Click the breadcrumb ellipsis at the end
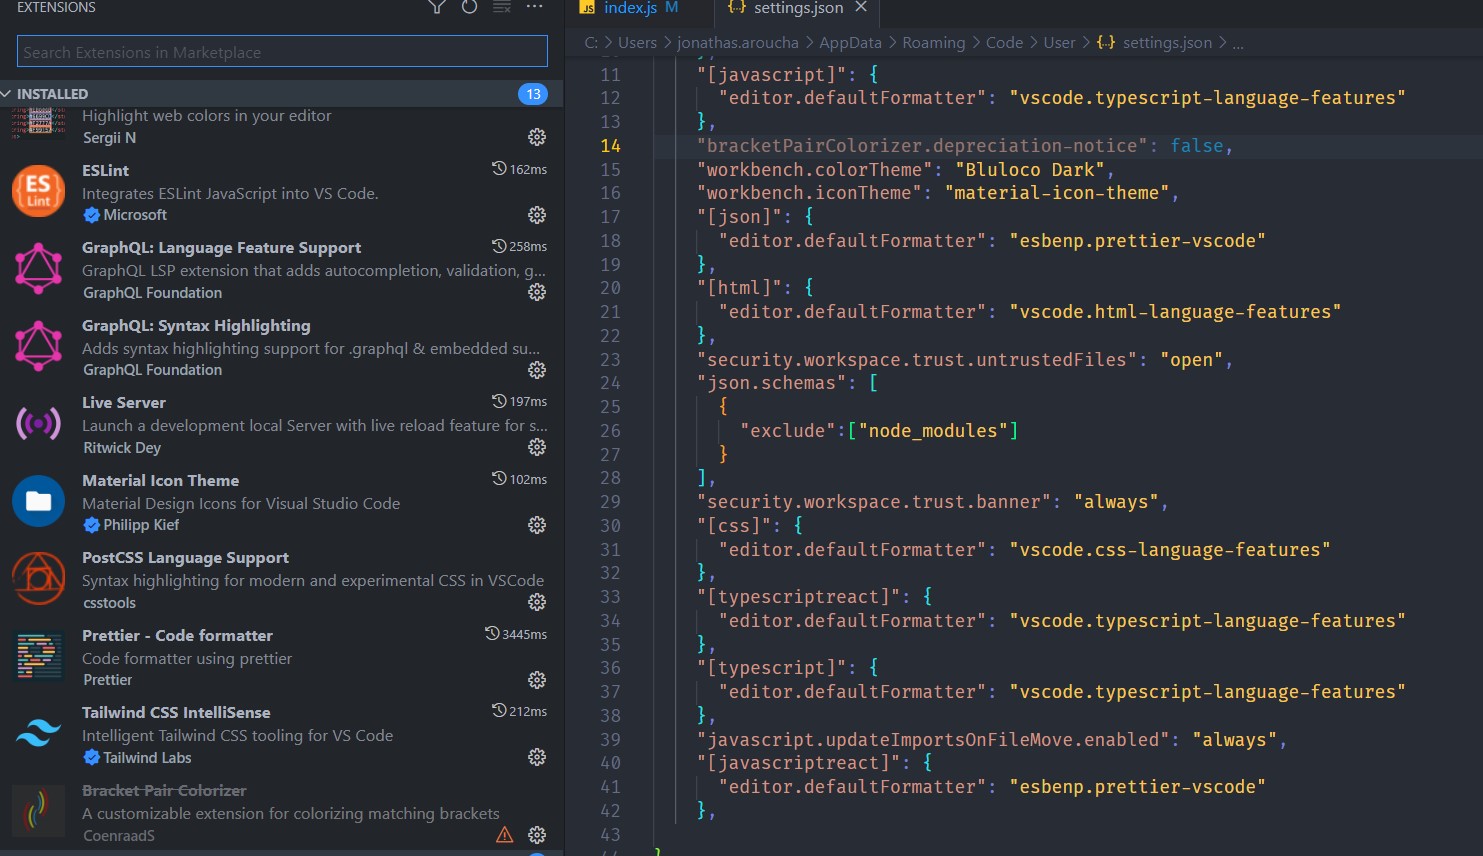This screenshot has height=856, width=1483. (1238, 43)
